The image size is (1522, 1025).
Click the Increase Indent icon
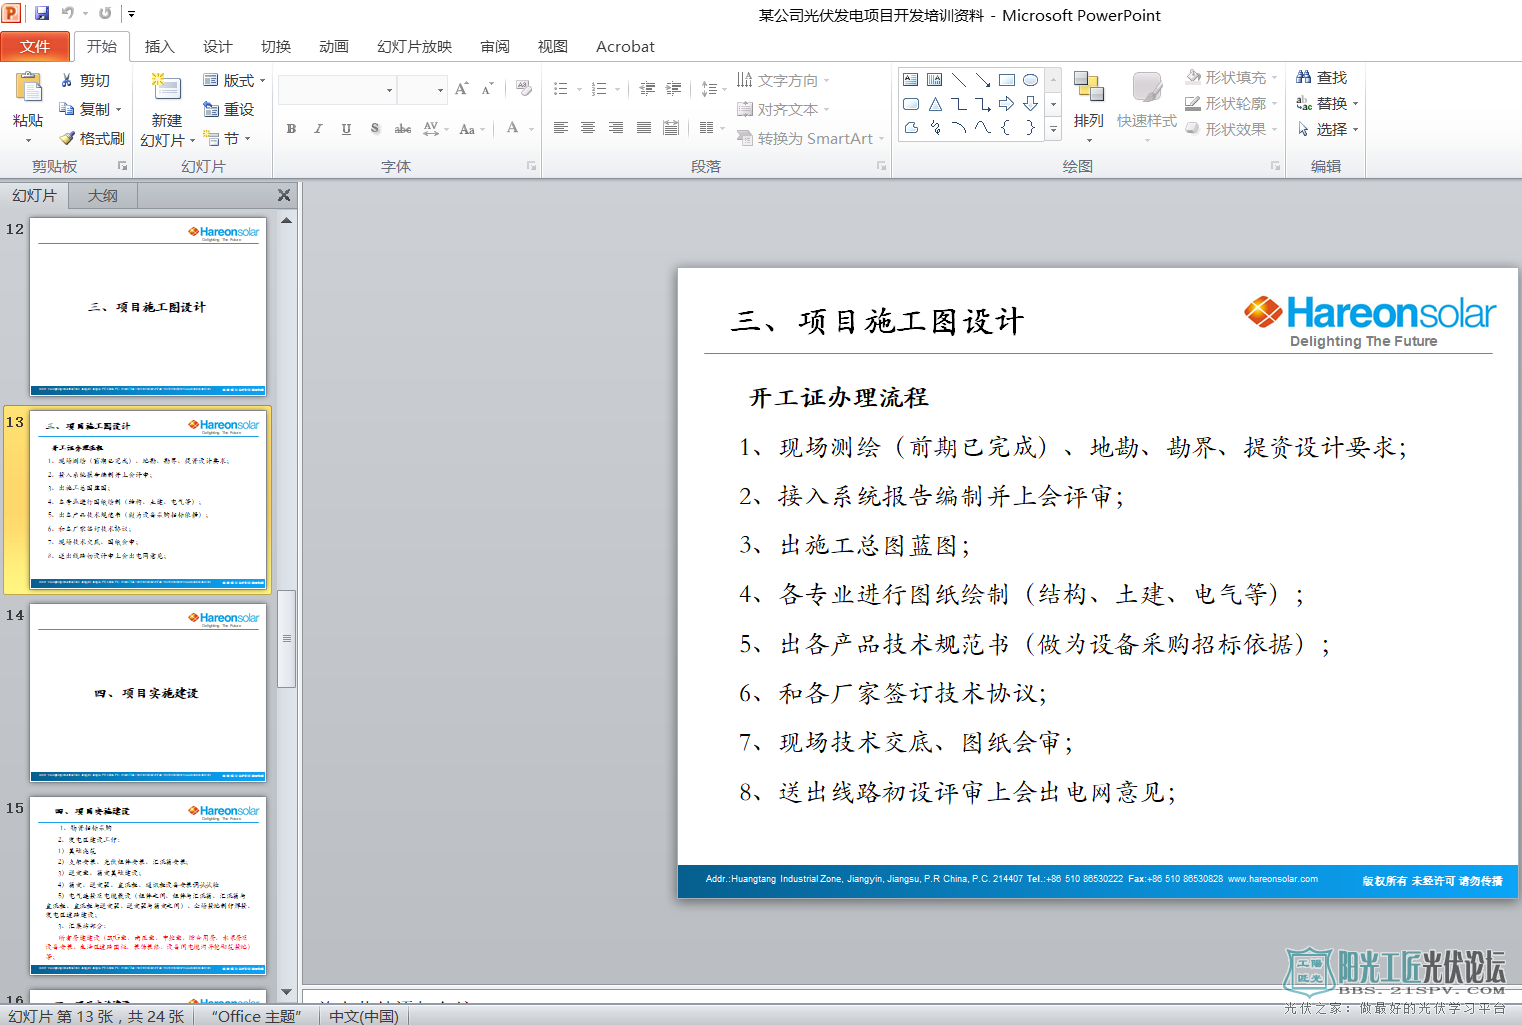click(673, 89)
